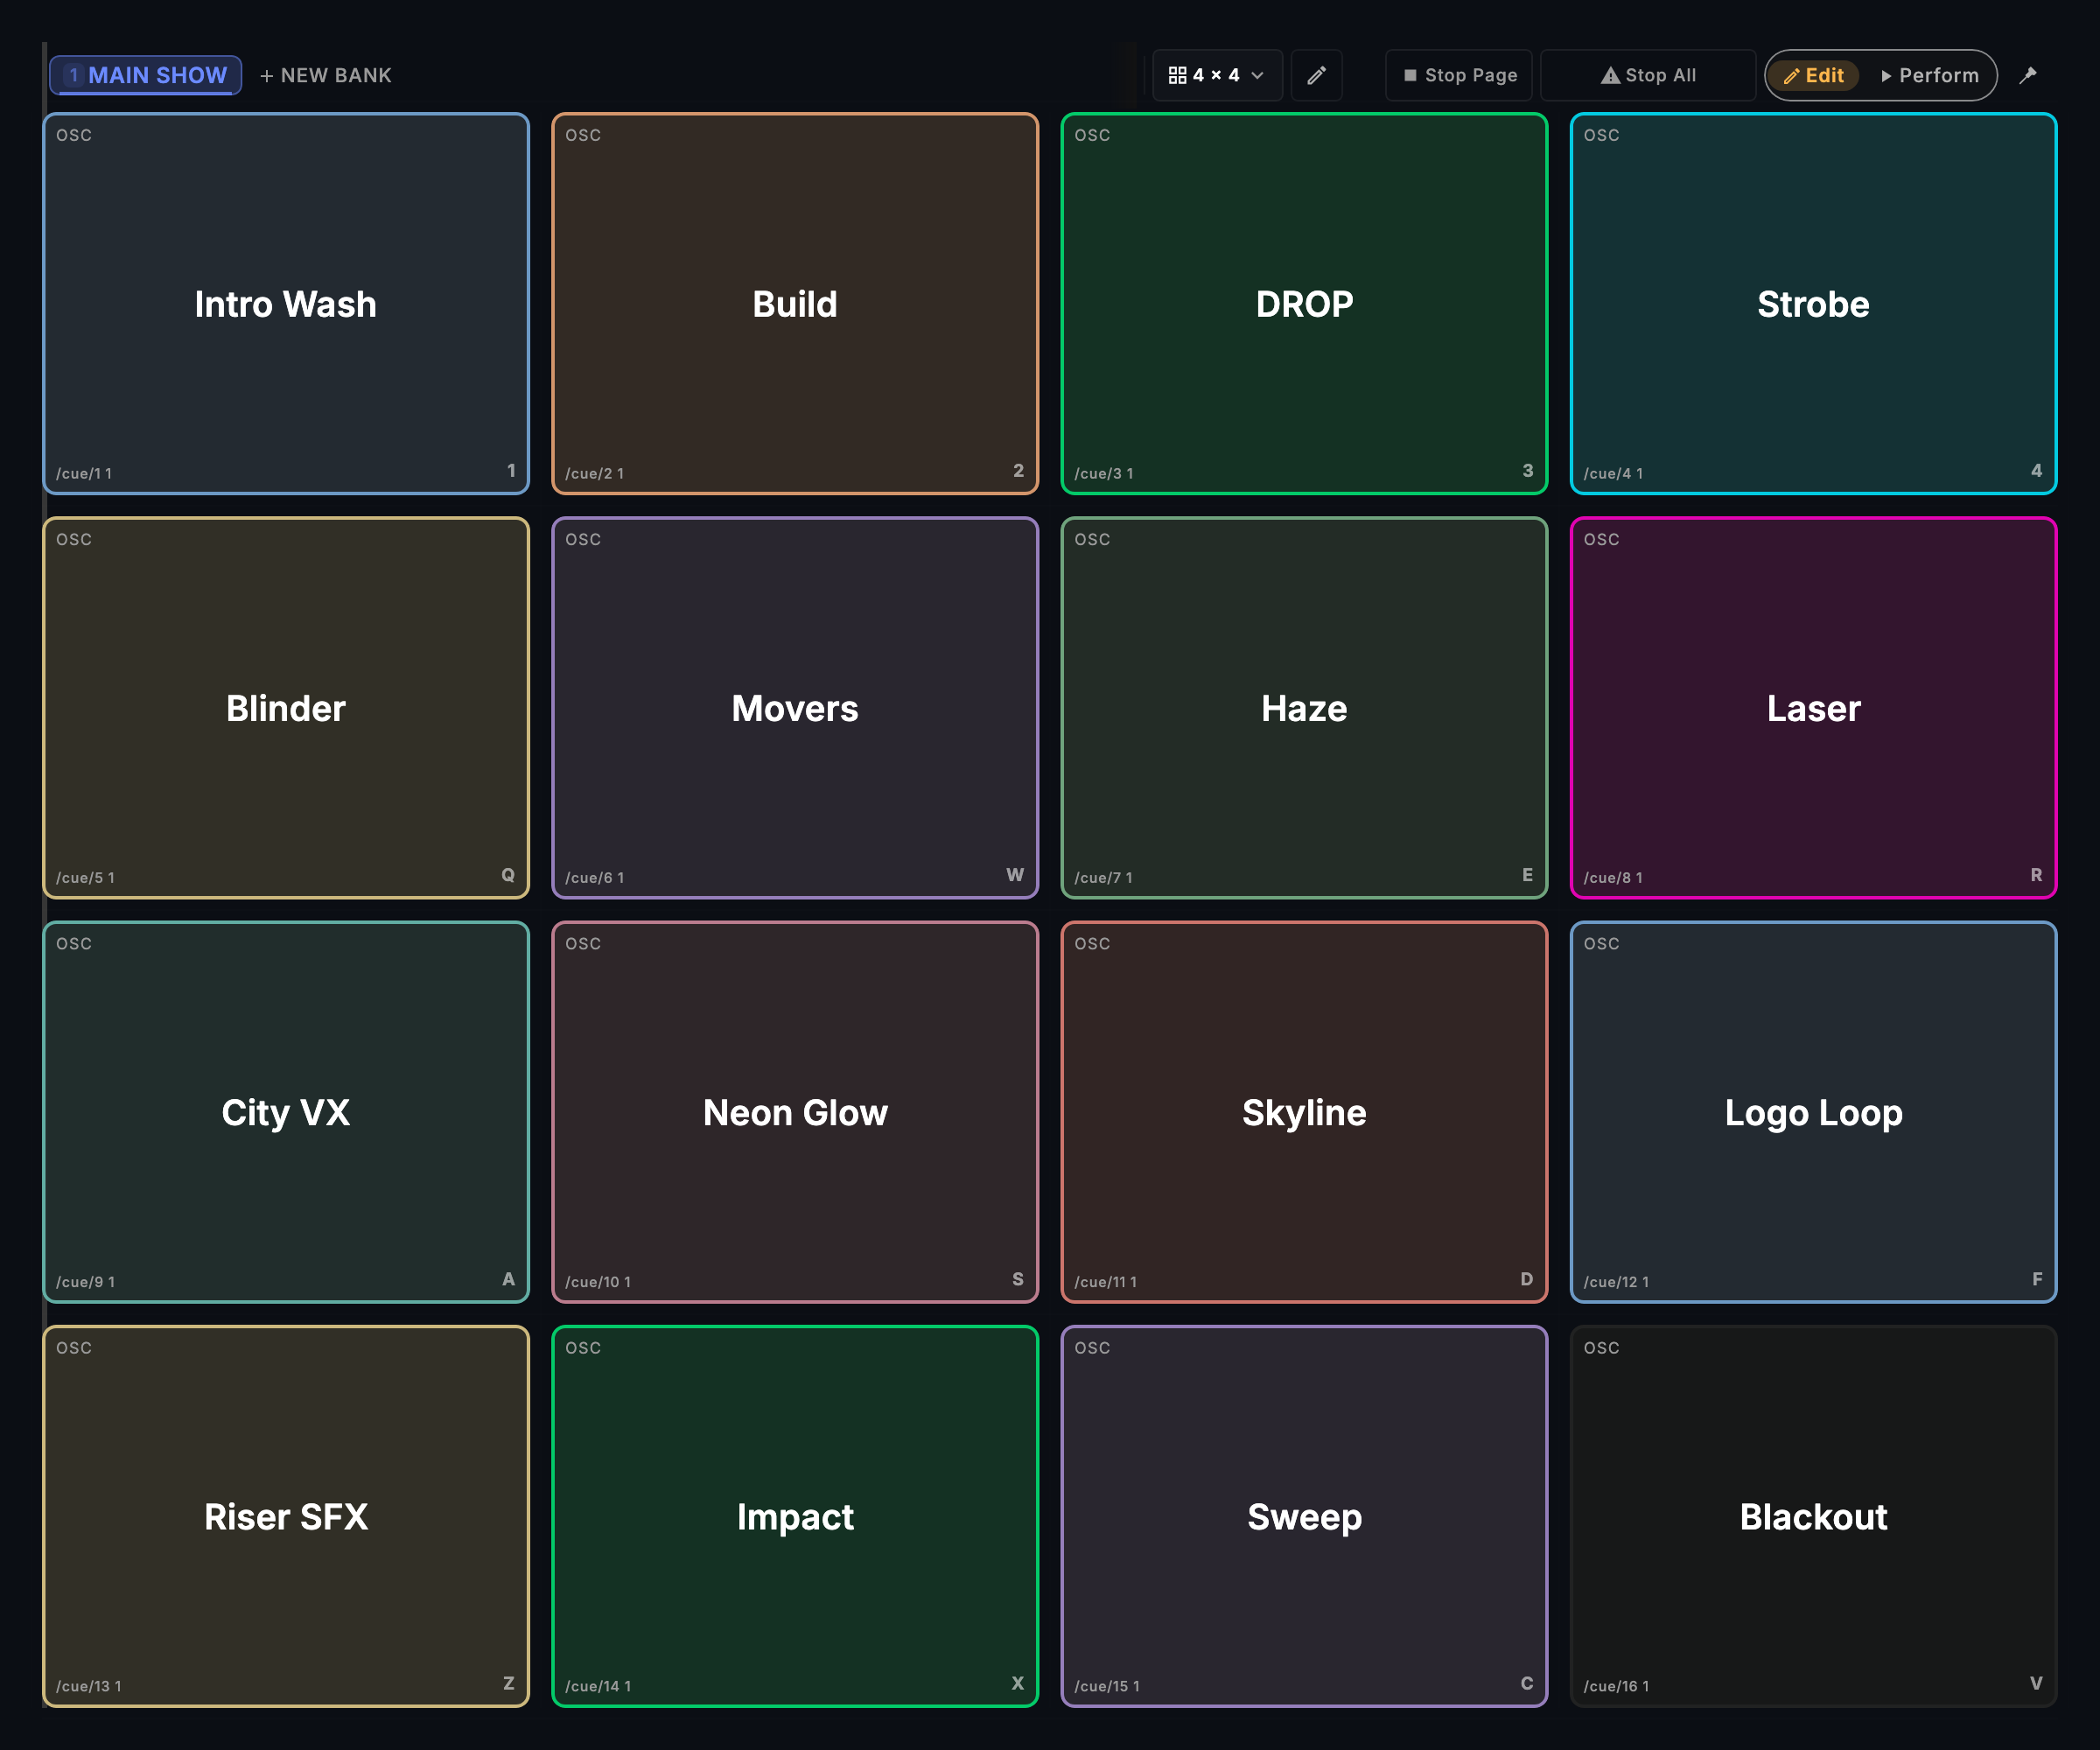Image resolution: width=2100 pixels, height=1750 pixels.
Task: Click the hotkey label Q on Blinder
Action: (x=508, y=875)
